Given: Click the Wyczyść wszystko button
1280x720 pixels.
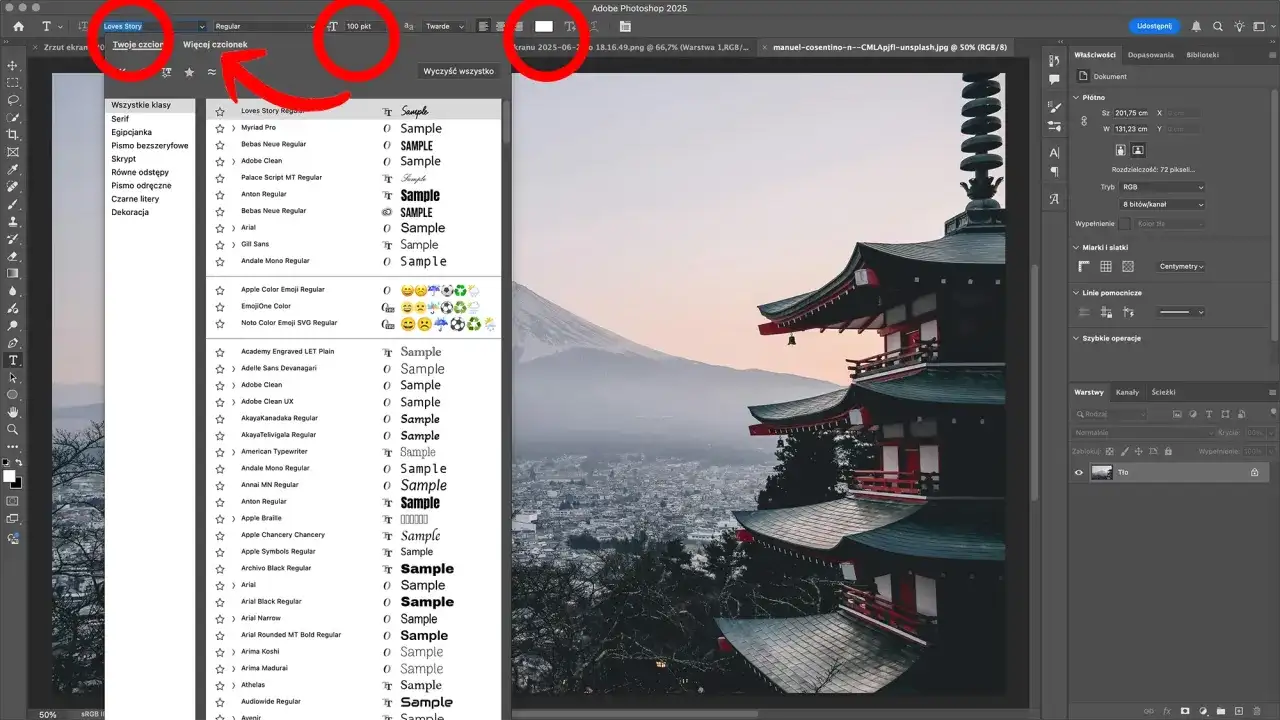Looking at the screenshot, I should [x=458, y=71].
